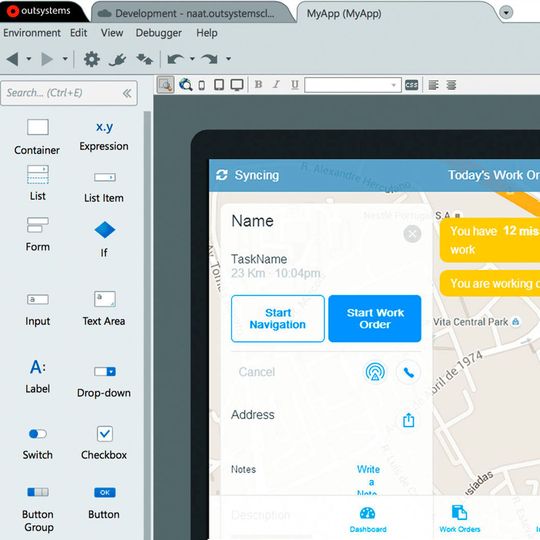Select the Label widget
540x540 pixels.
38,376
